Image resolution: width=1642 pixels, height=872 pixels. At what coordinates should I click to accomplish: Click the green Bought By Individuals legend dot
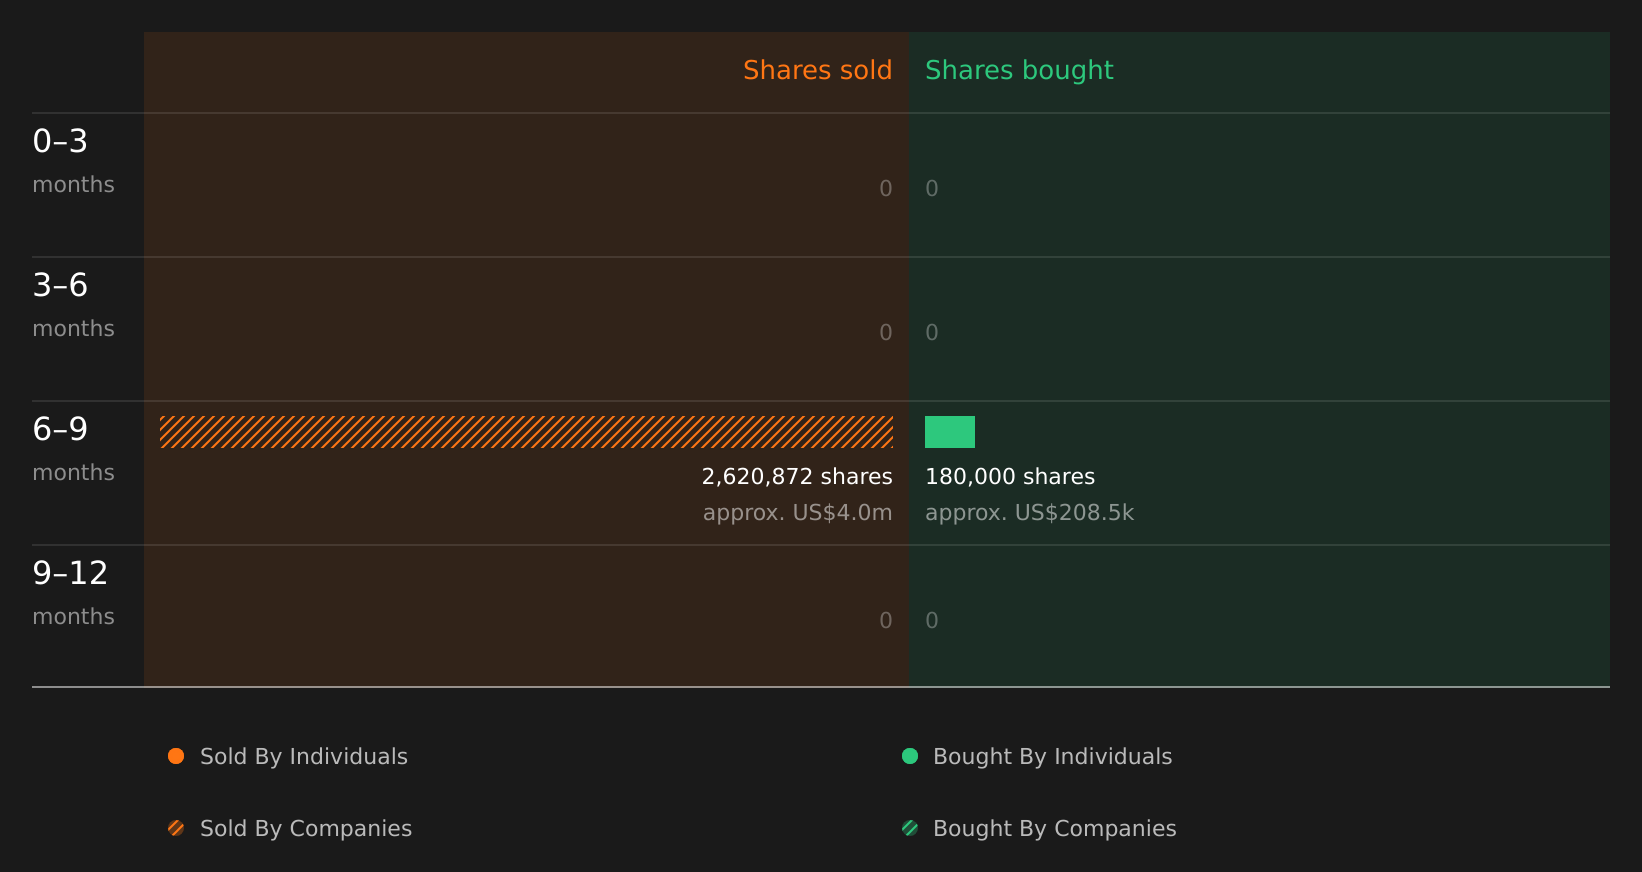(910, 756)
